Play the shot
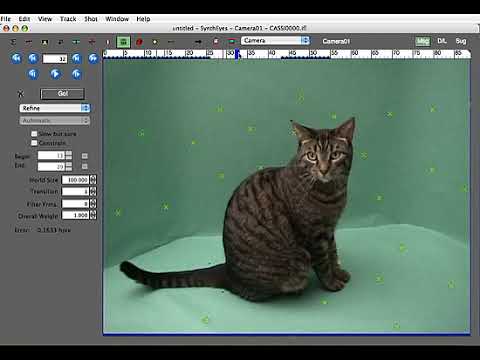The image size is (480, 360). 55,74
